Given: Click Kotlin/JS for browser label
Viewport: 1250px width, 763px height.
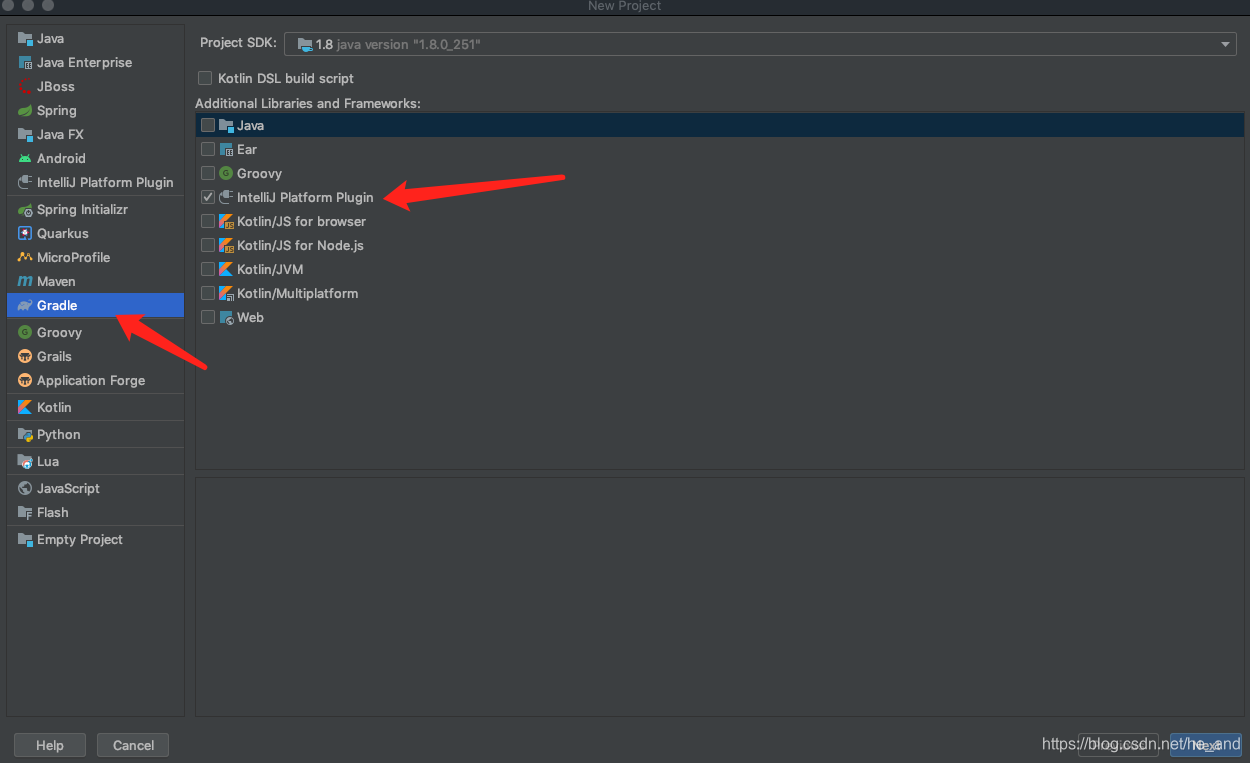Looking at the screenshot, I should coord(301,221).
